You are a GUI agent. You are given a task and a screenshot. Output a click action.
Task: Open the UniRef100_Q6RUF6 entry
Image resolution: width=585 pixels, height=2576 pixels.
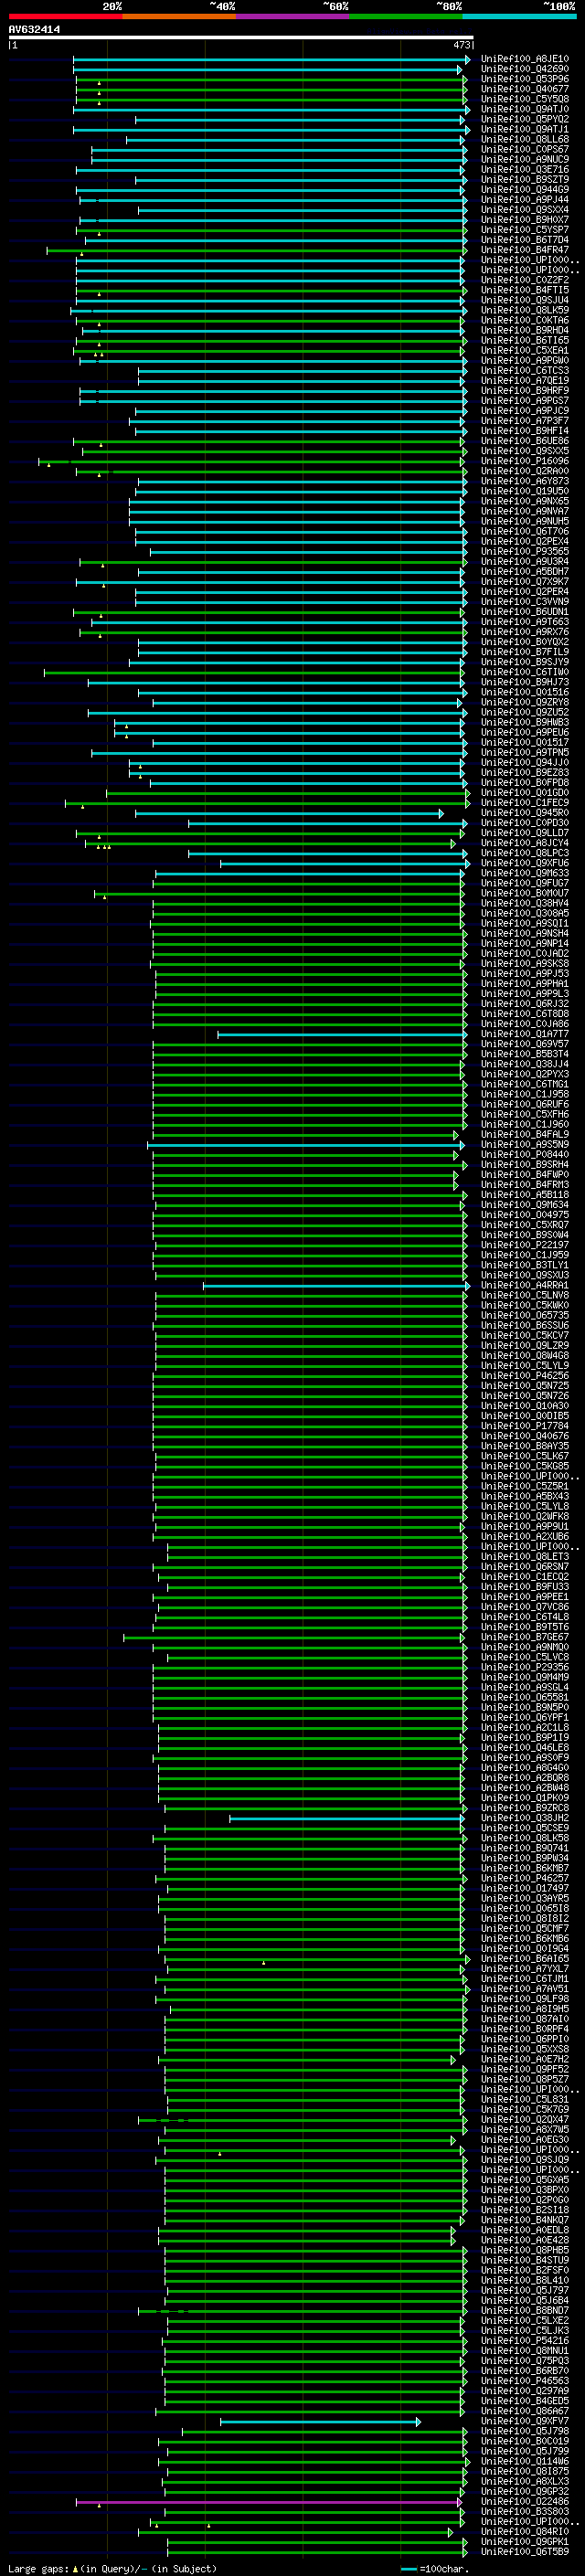point(525,1104)
